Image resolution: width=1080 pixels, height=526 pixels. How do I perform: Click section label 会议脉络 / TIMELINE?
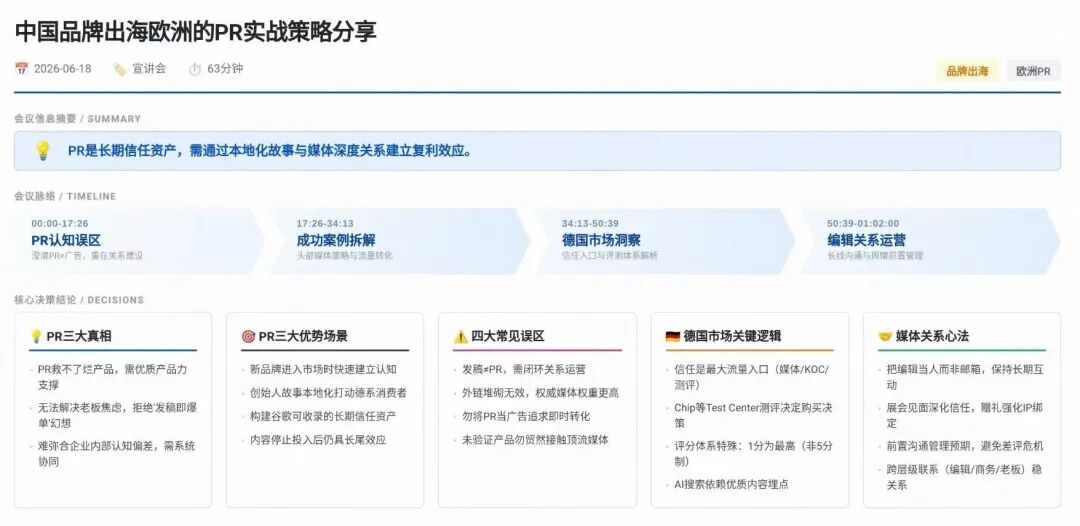pos(65,196)
